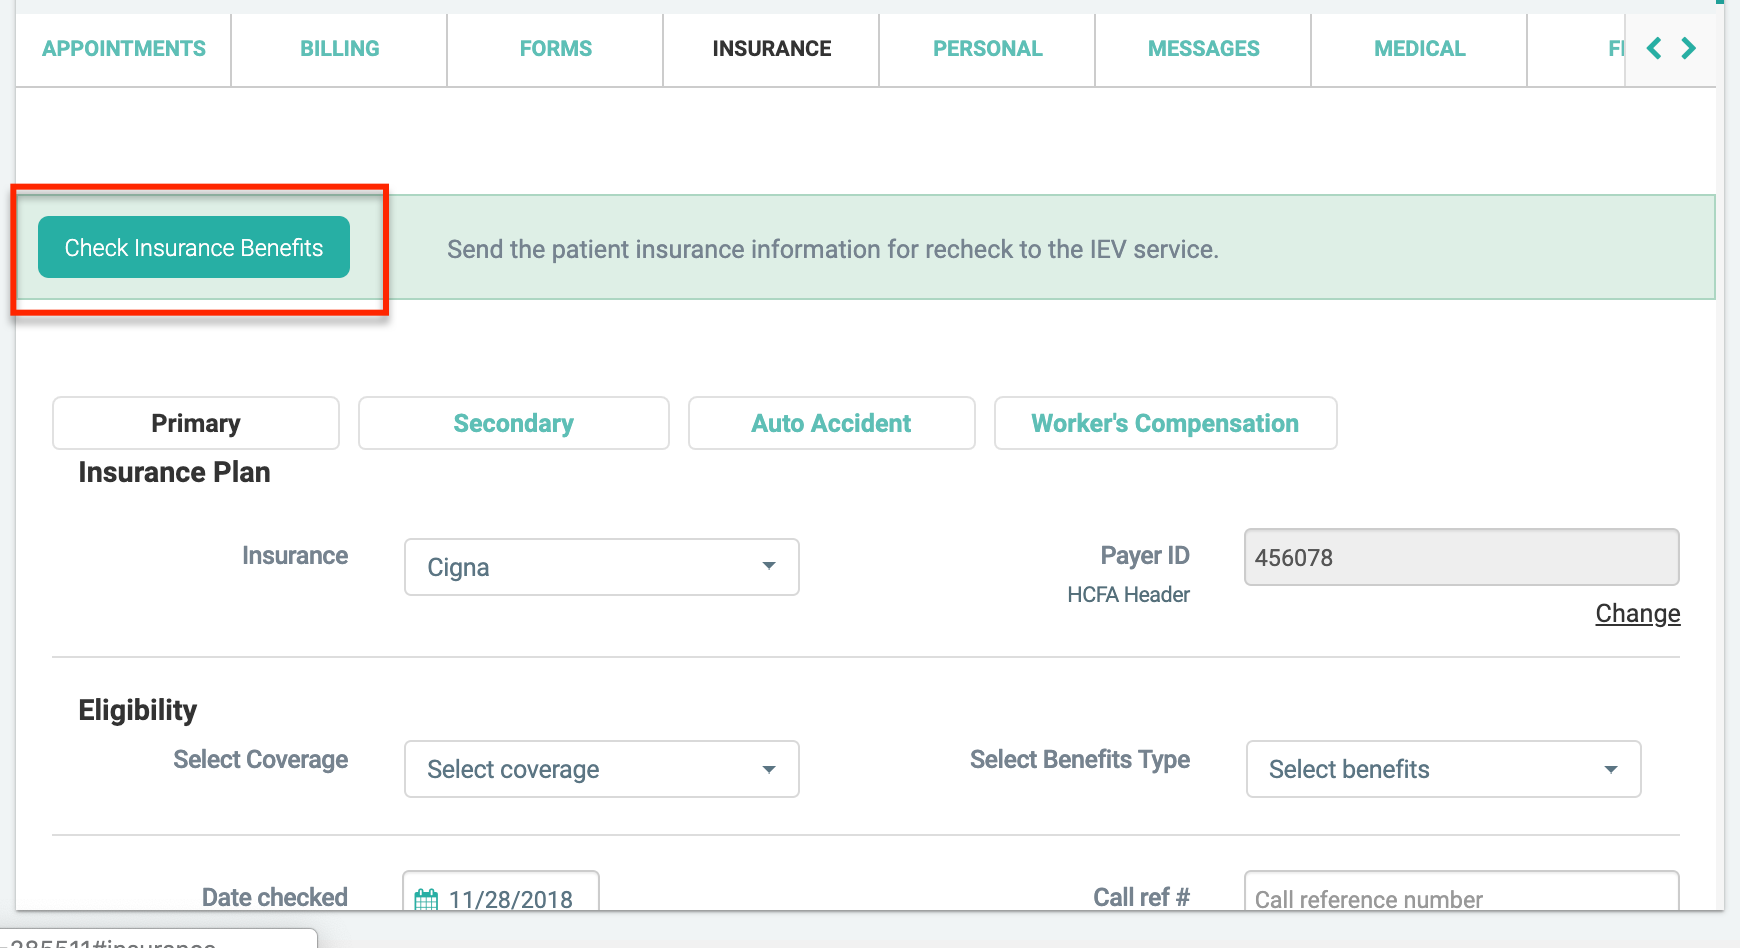Click the right chevron to scroll tabs forward
Image resolution: width=1740 pixels, height=948 pixels.
click(1689, 48)
